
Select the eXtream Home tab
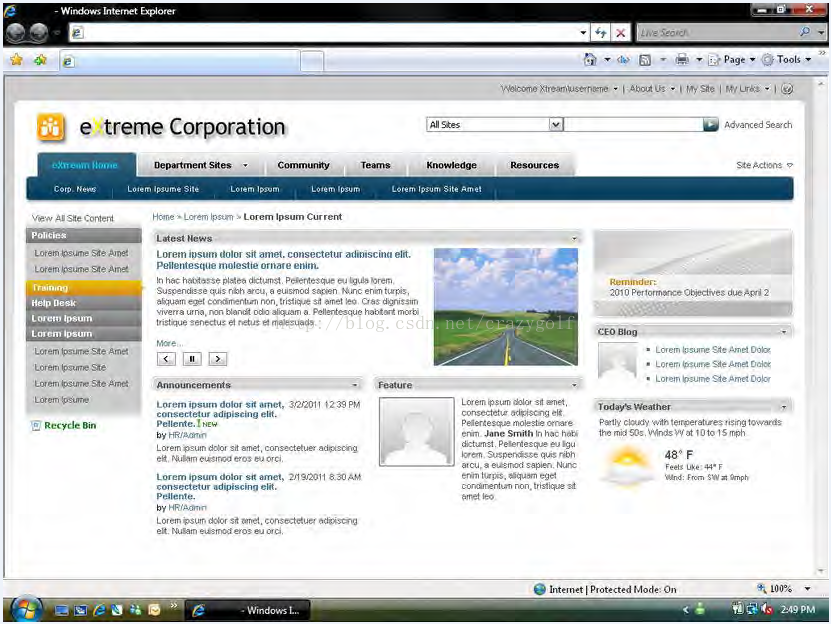(85, 165)
